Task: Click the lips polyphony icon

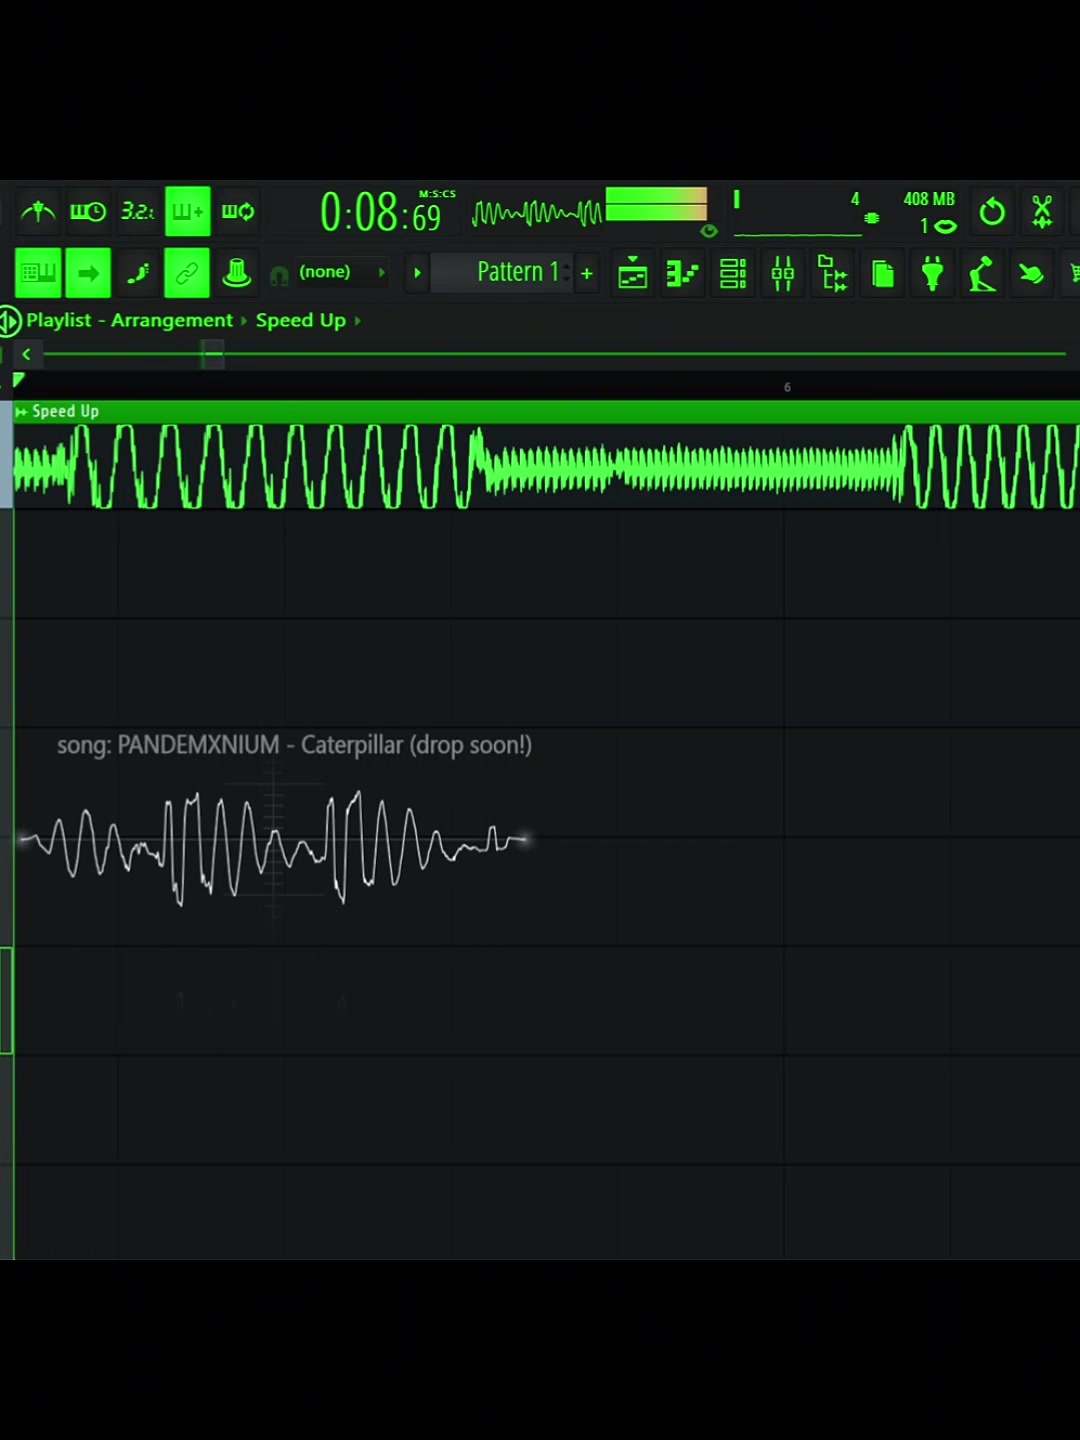Action: (945, 227)
